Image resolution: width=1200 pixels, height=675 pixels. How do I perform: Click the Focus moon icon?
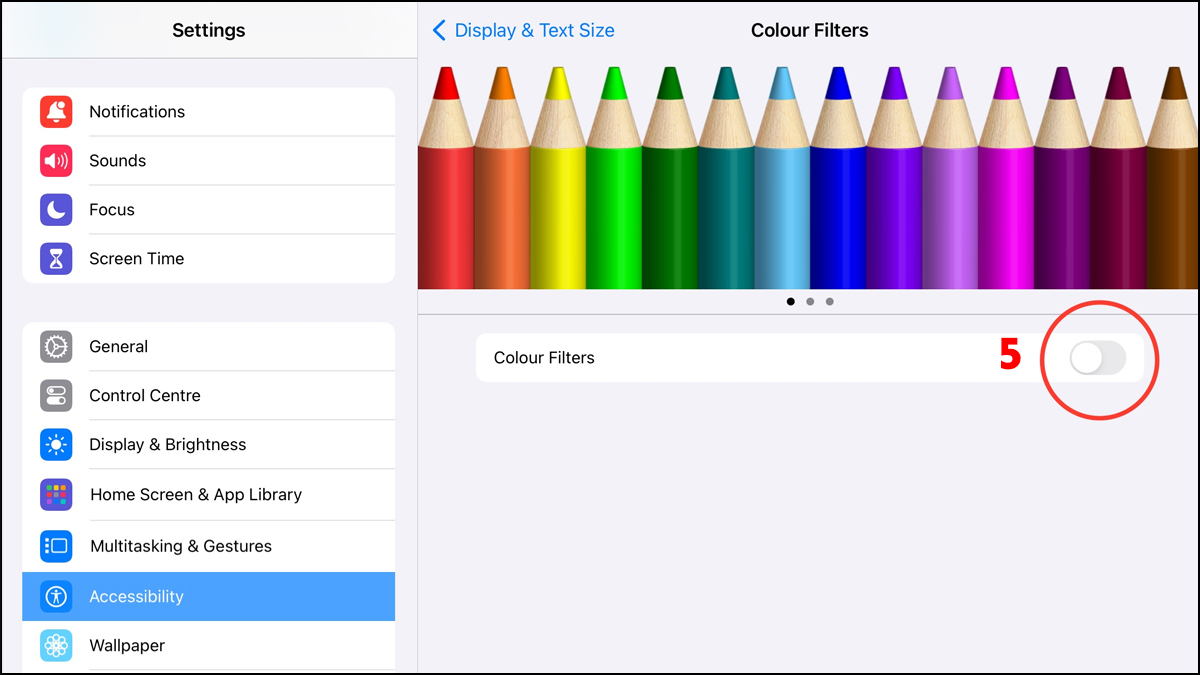point(56,210)
